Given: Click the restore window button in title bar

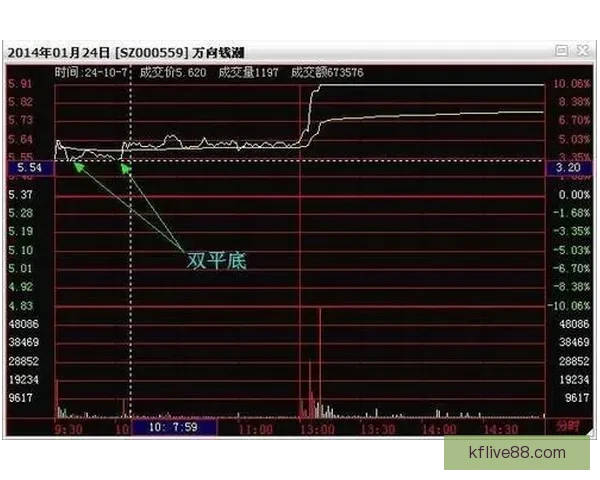Looking at the screenshot, I should (x=561, y=50).
